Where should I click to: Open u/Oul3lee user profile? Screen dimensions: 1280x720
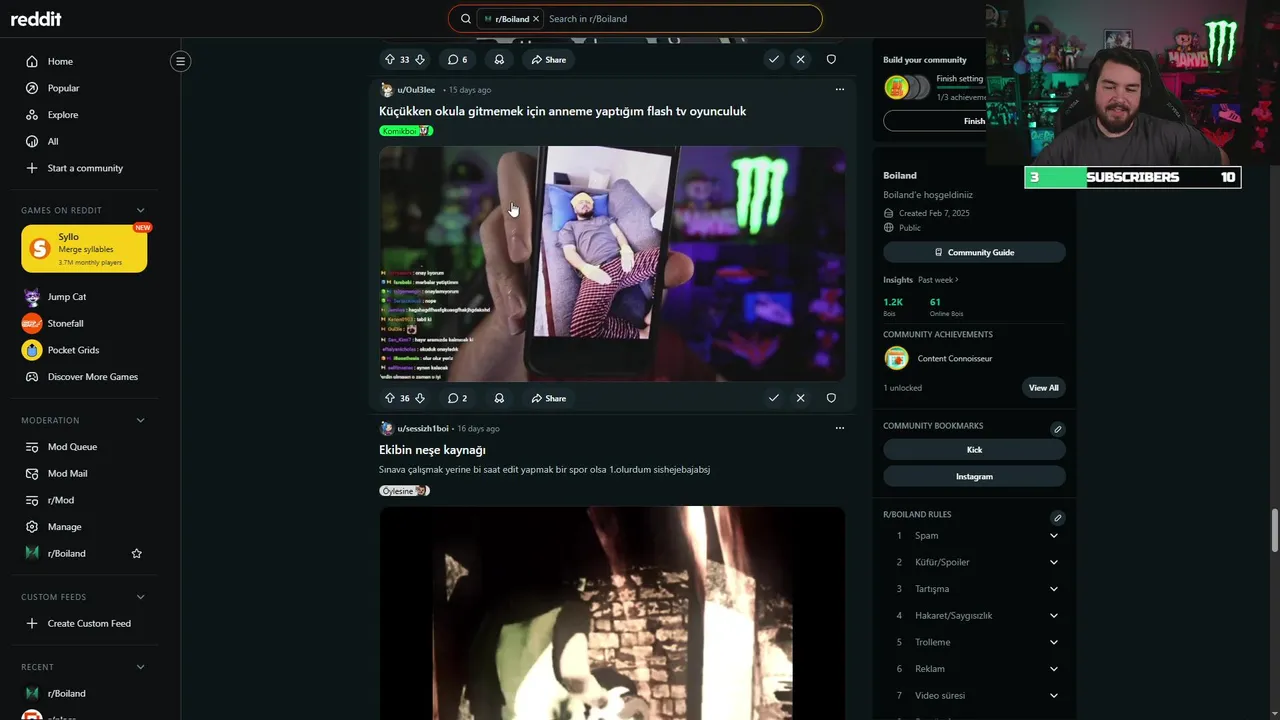416,90
